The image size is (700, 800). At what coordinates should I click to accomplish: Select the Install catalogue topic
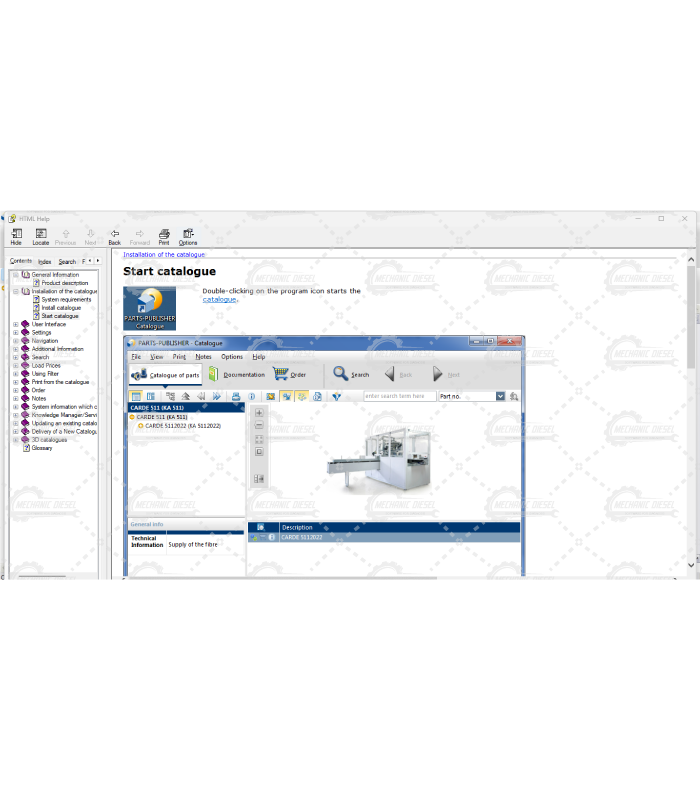61,308
